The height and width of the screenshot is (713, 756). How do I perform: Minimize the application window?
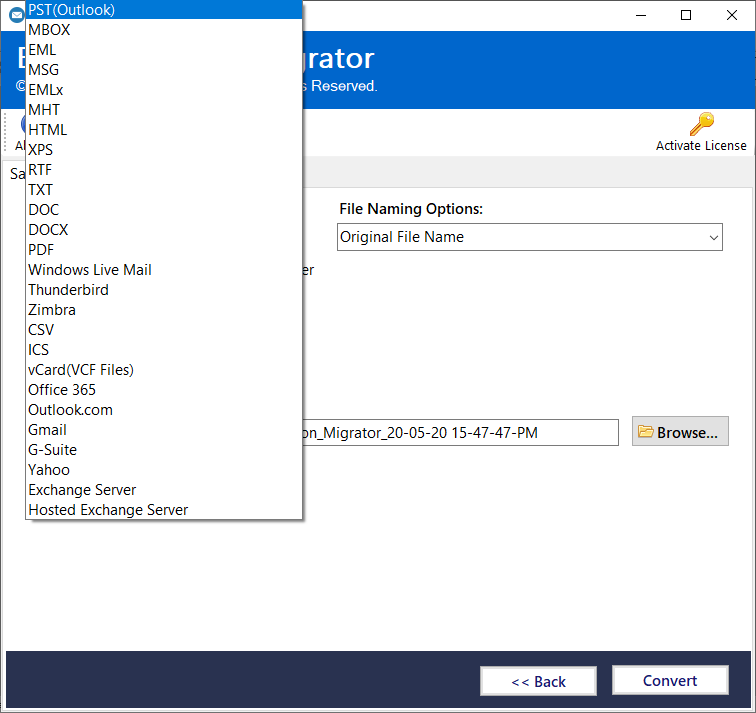(x=641, y=15)
